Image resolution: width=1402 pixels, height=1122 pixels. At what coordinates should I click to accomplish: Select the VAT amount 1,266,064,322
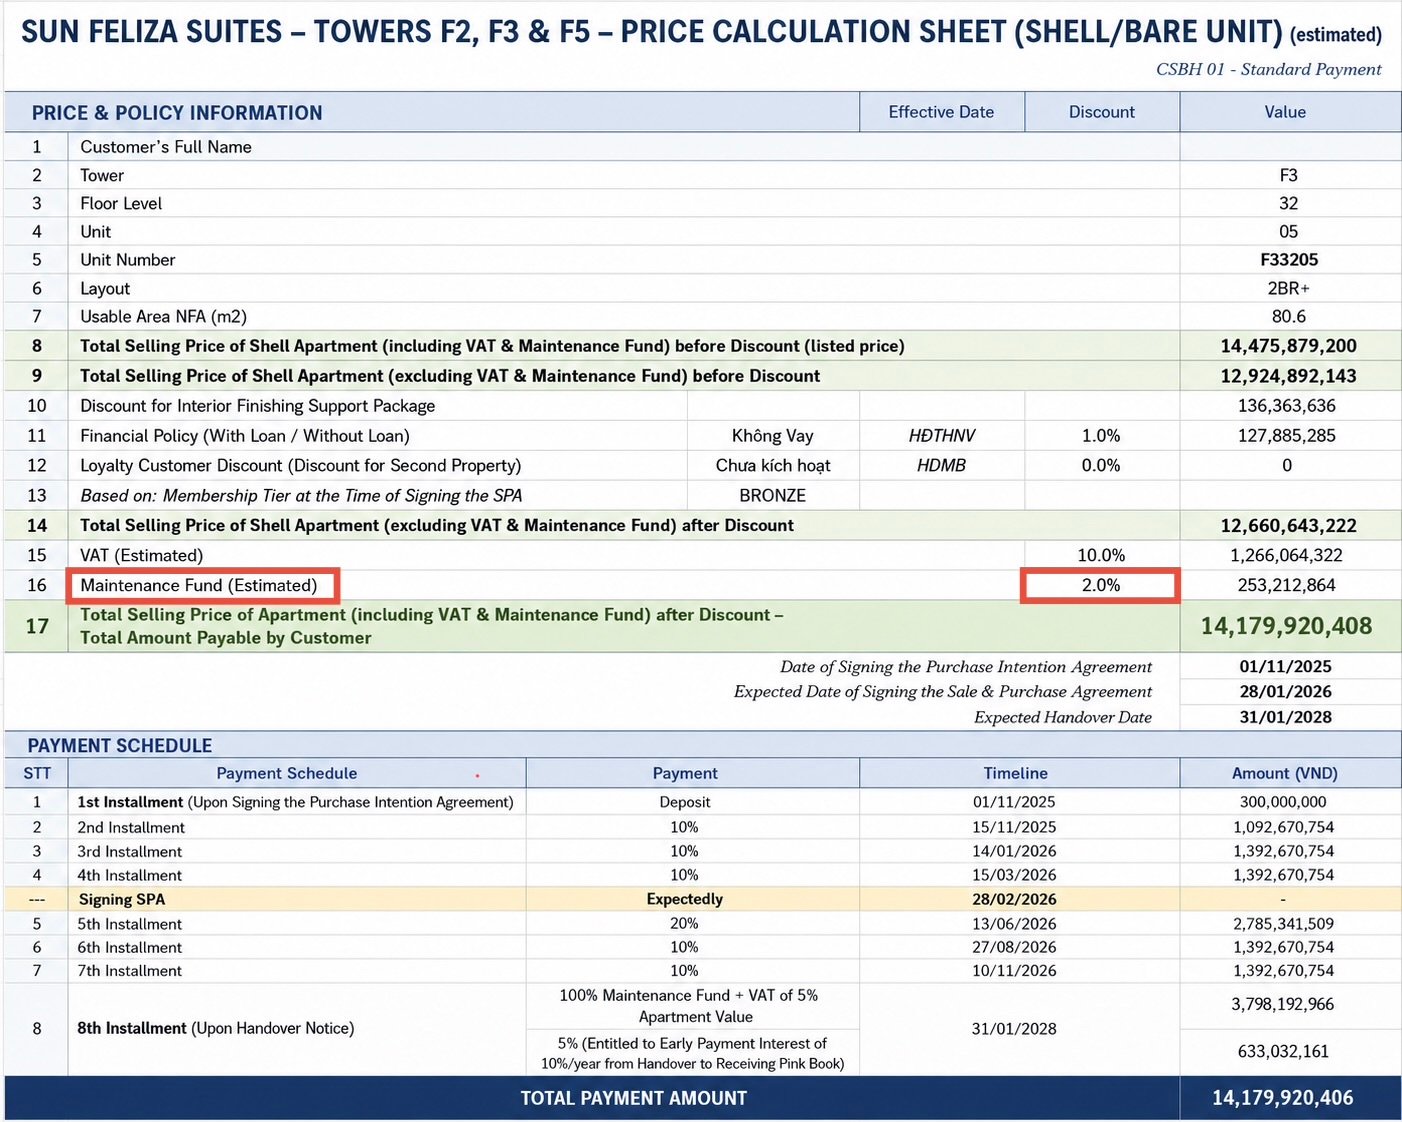[1286, 555]
